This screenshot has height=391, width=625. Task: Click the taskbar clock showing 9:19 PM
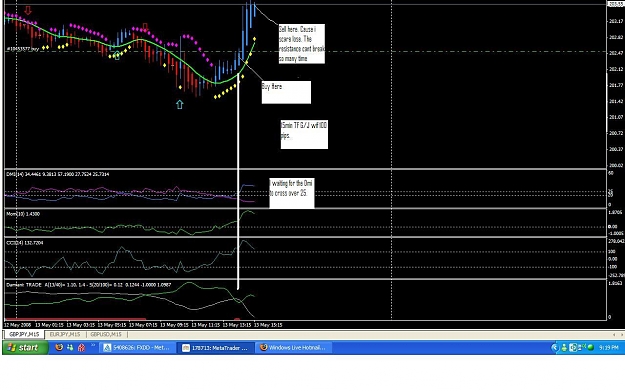coord(609,348)
